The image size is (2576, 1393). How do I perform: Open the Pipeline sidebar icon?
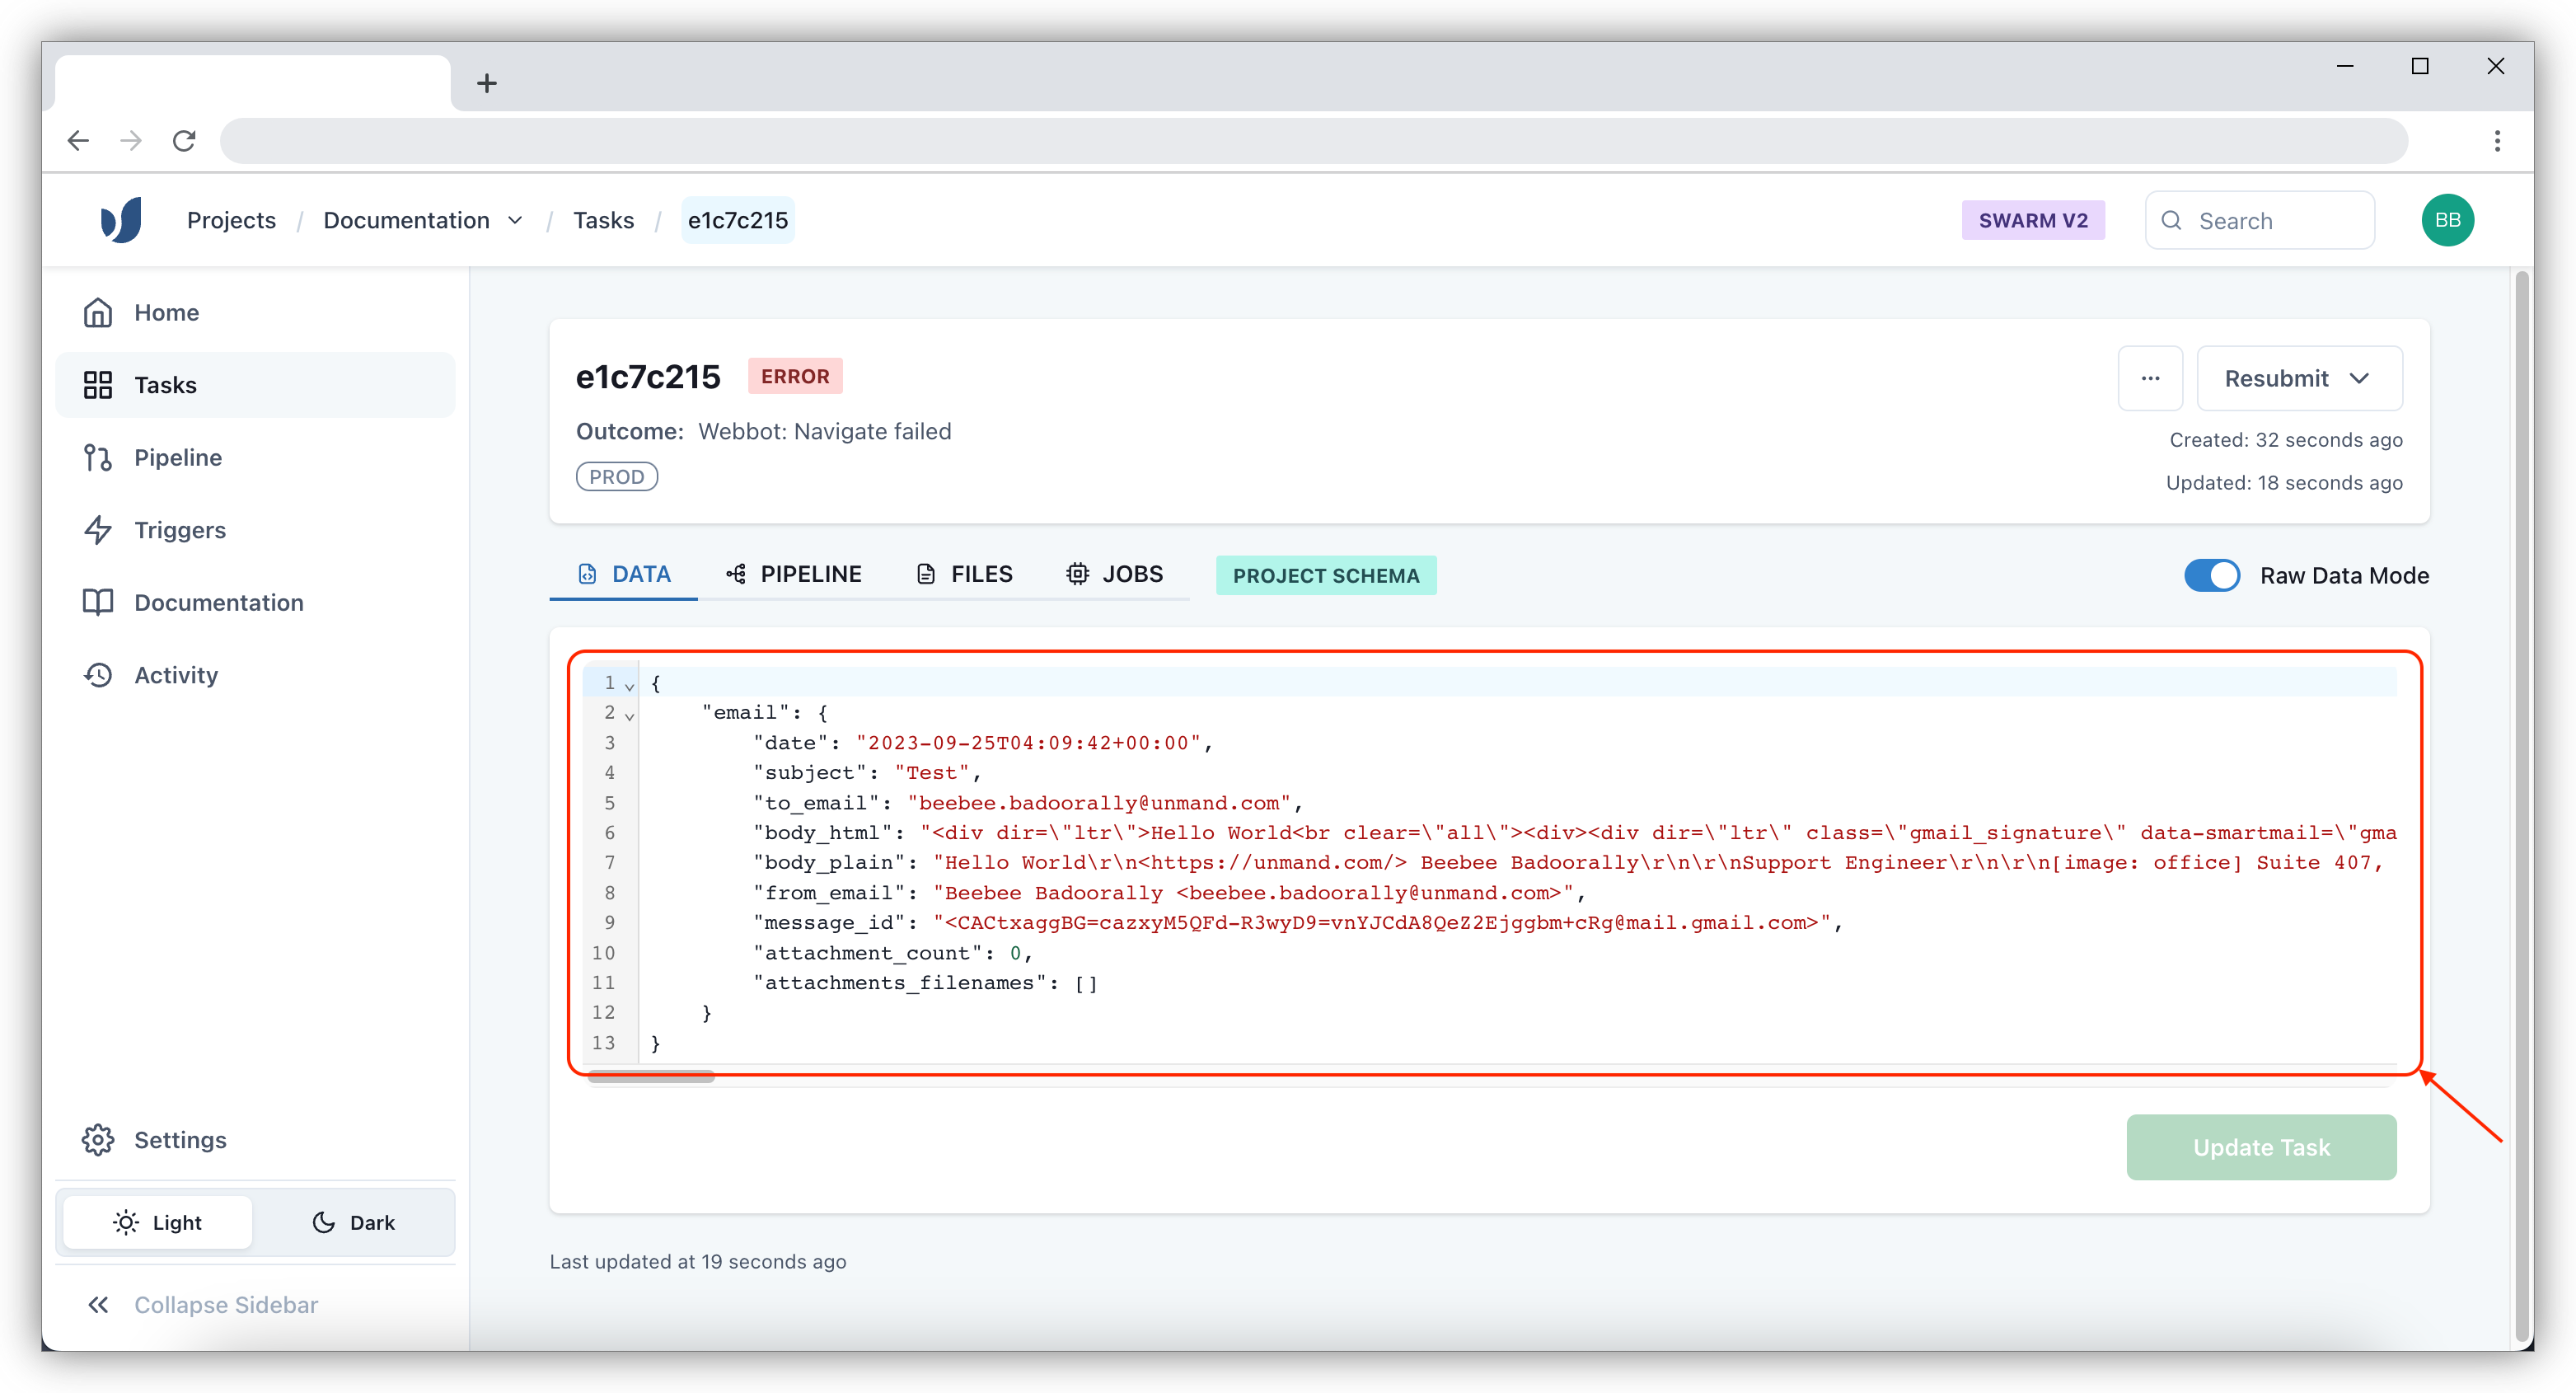(97, 458)
